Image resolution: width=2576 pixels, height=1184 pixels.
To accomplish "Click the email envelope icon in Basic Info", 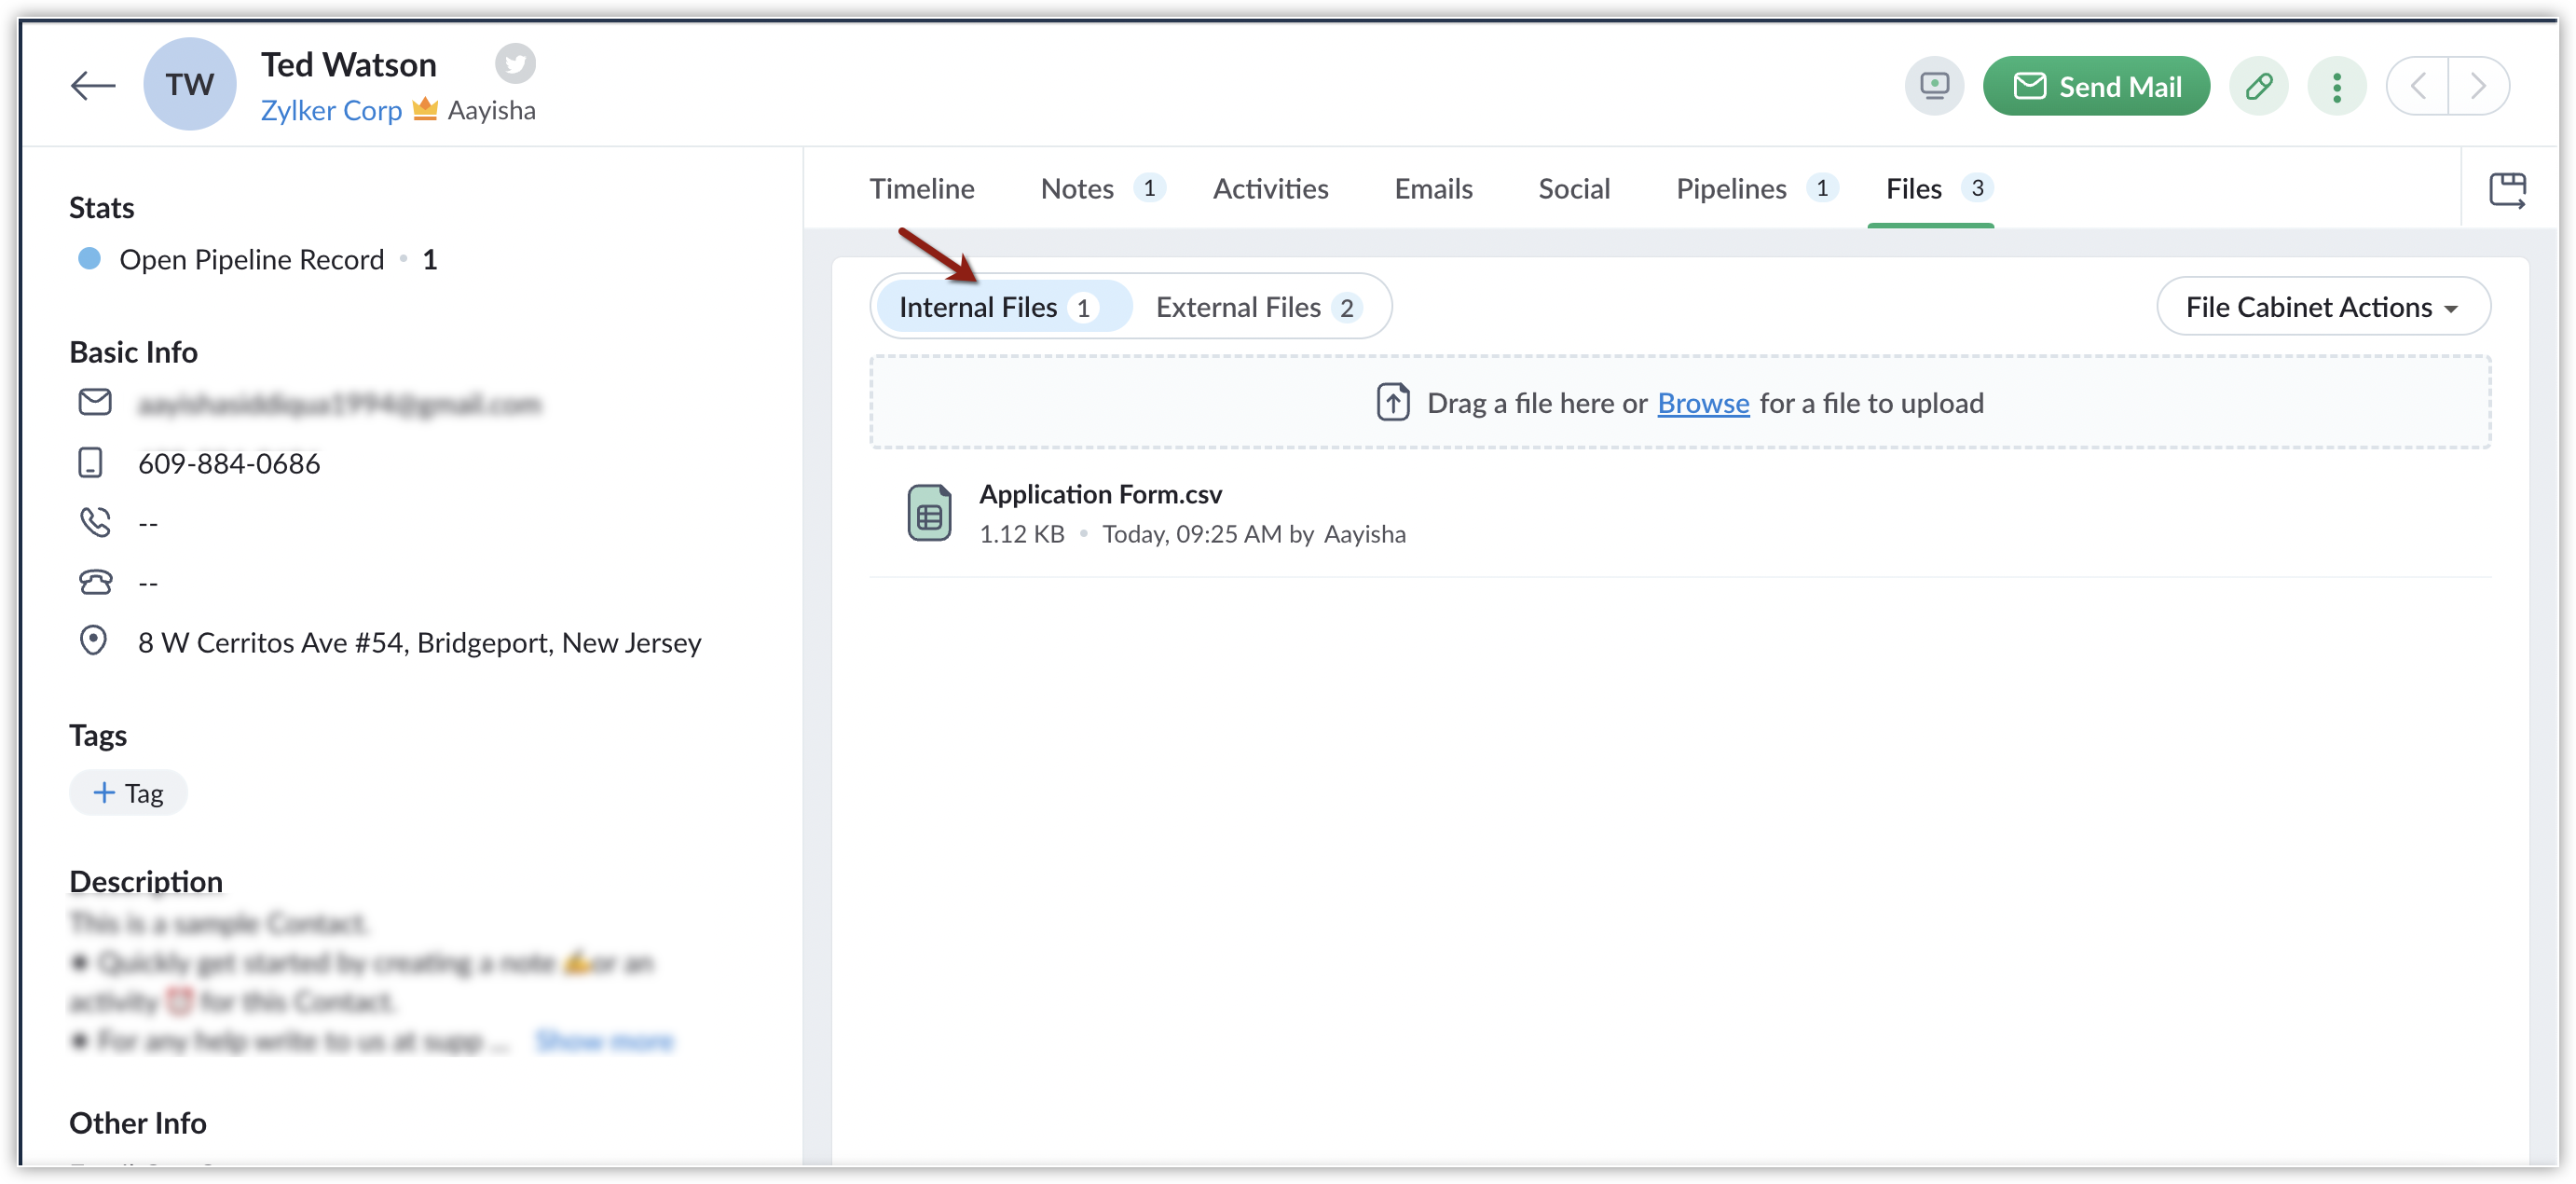I will click(x=94, y=402).
